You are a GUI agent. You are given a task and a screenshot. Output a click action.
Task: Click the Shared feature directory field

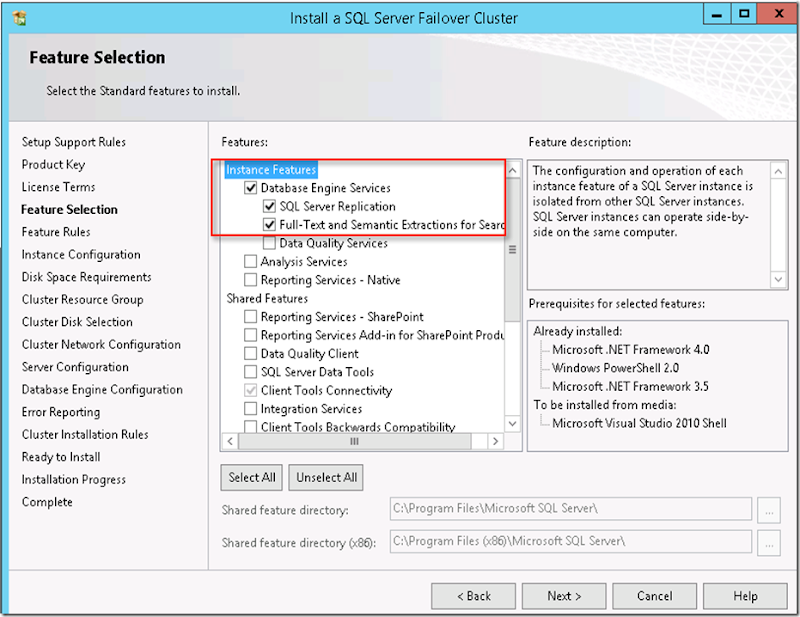(571, 509)
